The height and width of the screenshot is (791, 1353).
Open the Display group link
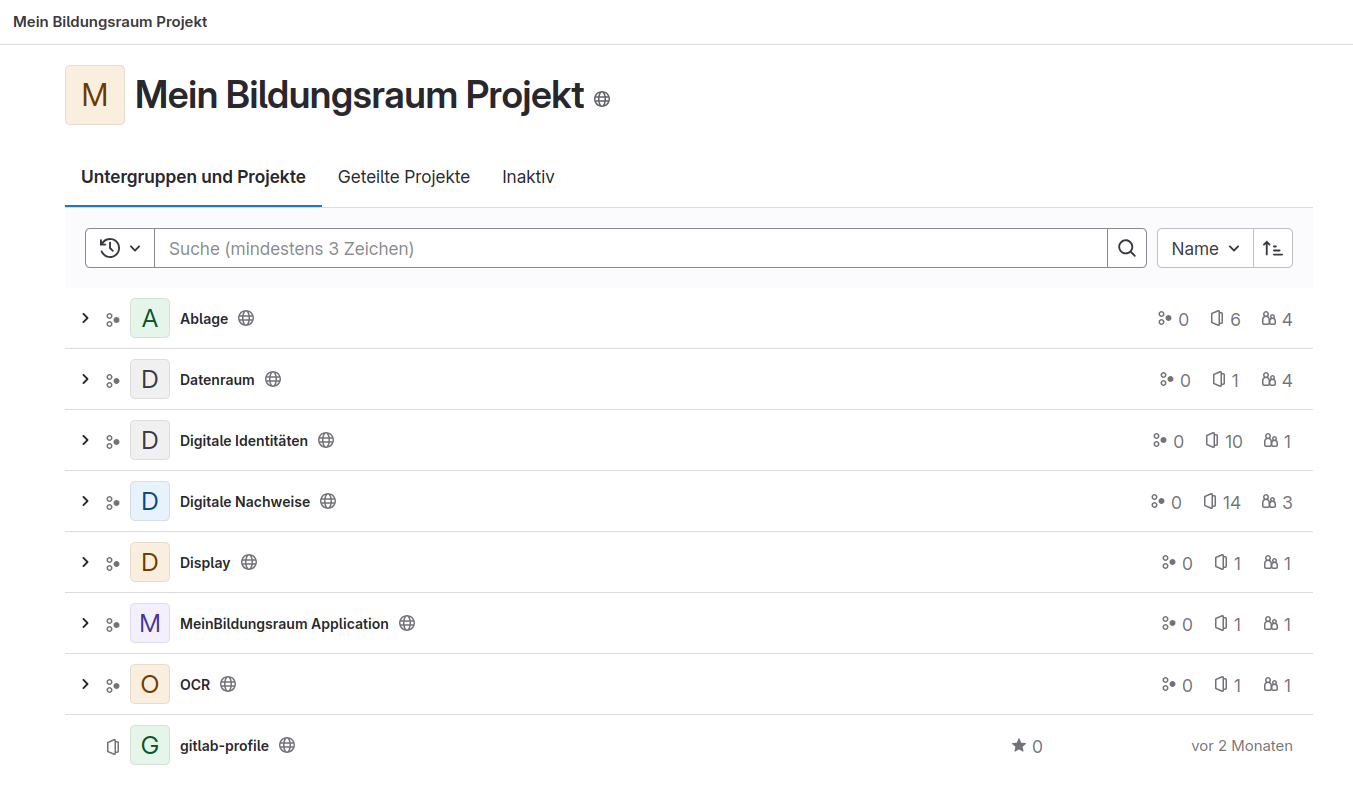(x=205, y=563)
